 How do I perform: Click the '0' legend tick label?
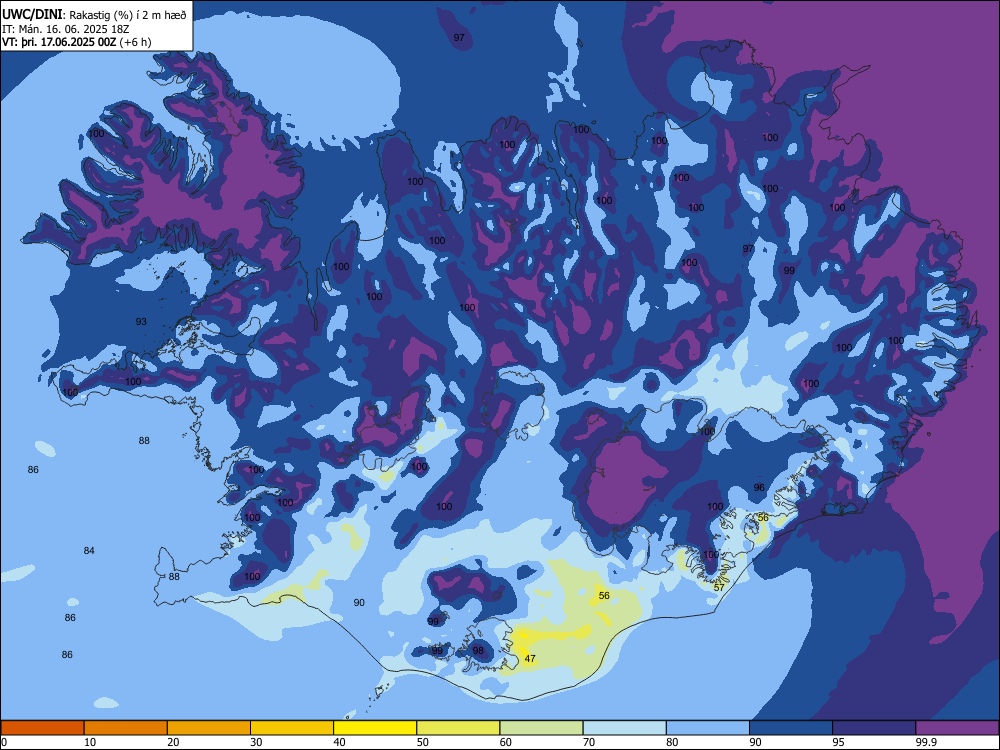4,742
